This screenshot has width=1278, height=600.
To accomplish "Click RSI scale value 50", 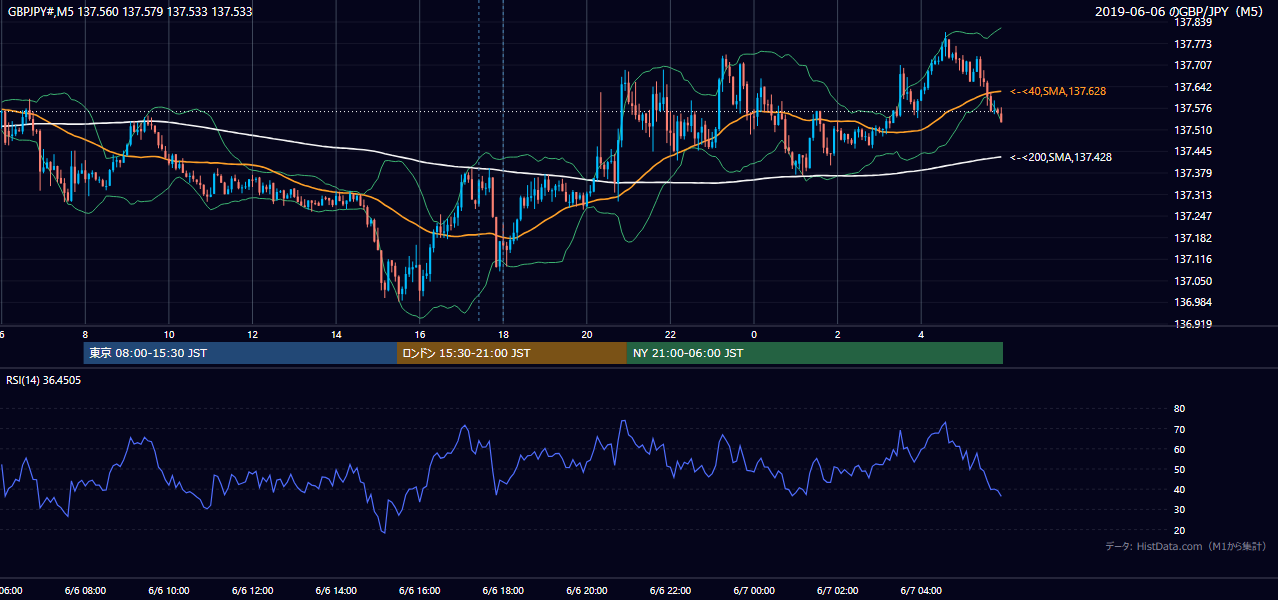I will 1179,469.
